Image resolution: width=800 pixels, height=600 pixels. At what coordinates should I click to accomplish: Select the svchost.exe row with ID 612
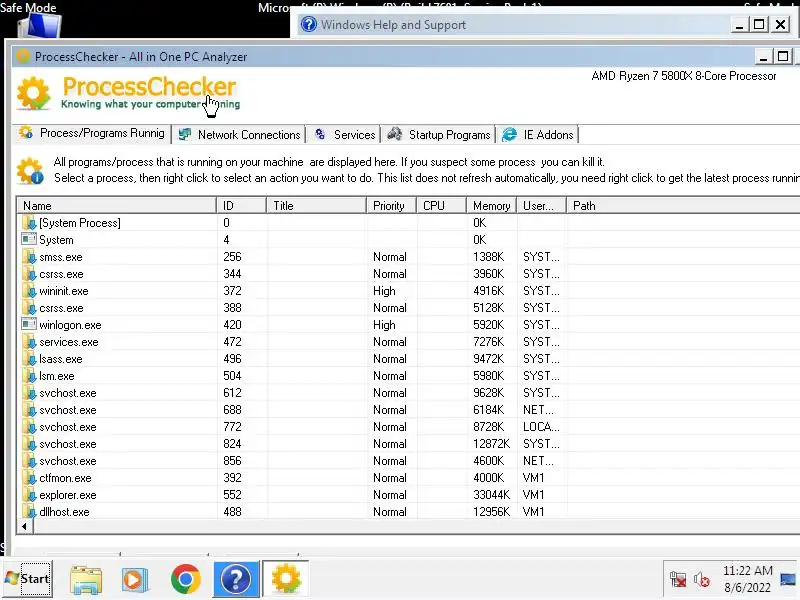click(408, 393)
